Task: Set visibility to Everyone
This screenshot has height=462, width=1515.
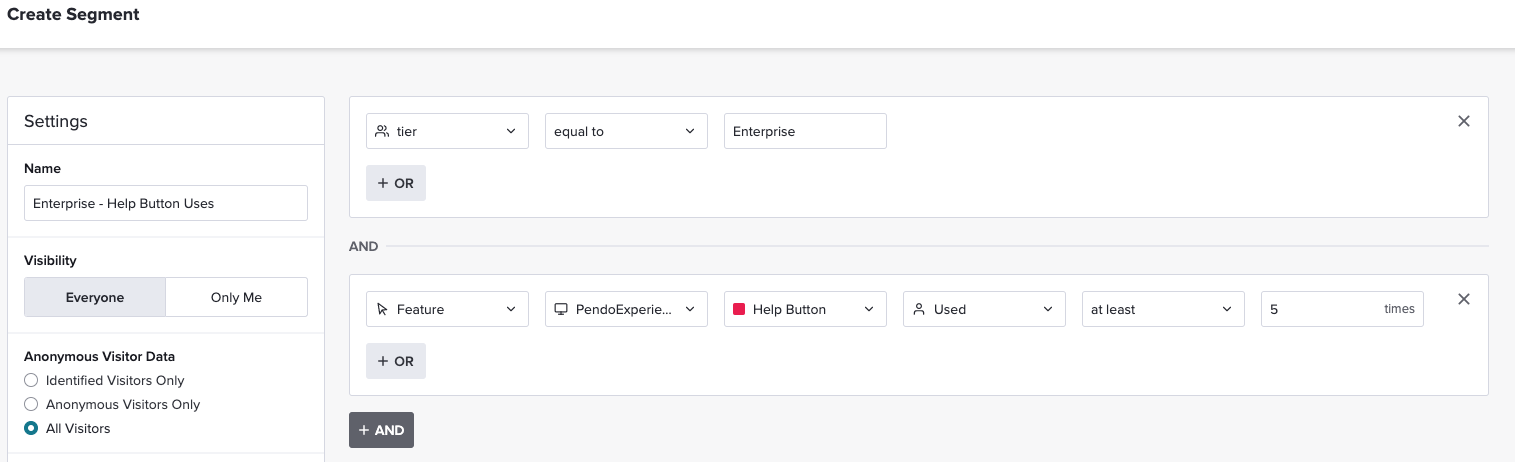Action: pos(95,297)
